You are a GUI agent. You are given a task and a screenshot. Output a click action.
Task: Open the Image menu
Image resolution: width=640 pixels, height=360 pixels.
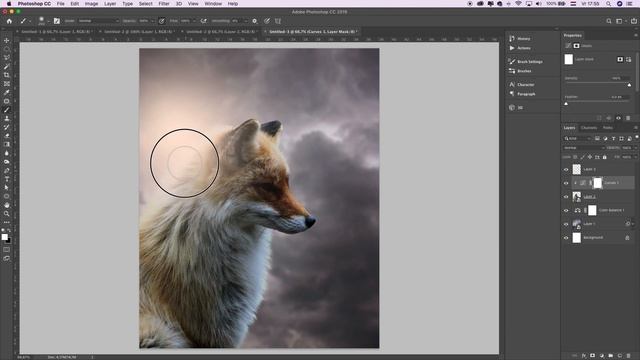pos(91,4)
